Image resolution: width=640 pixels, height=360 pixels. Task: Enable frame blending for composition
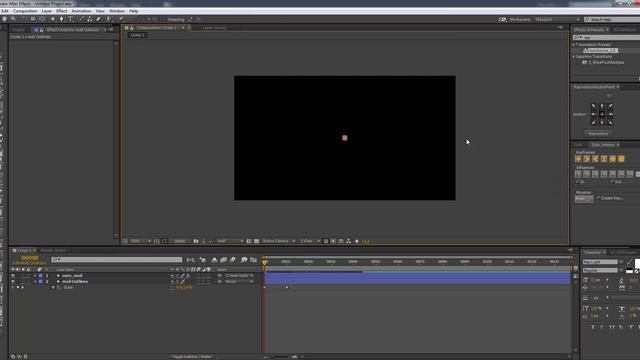click(223, 260)
